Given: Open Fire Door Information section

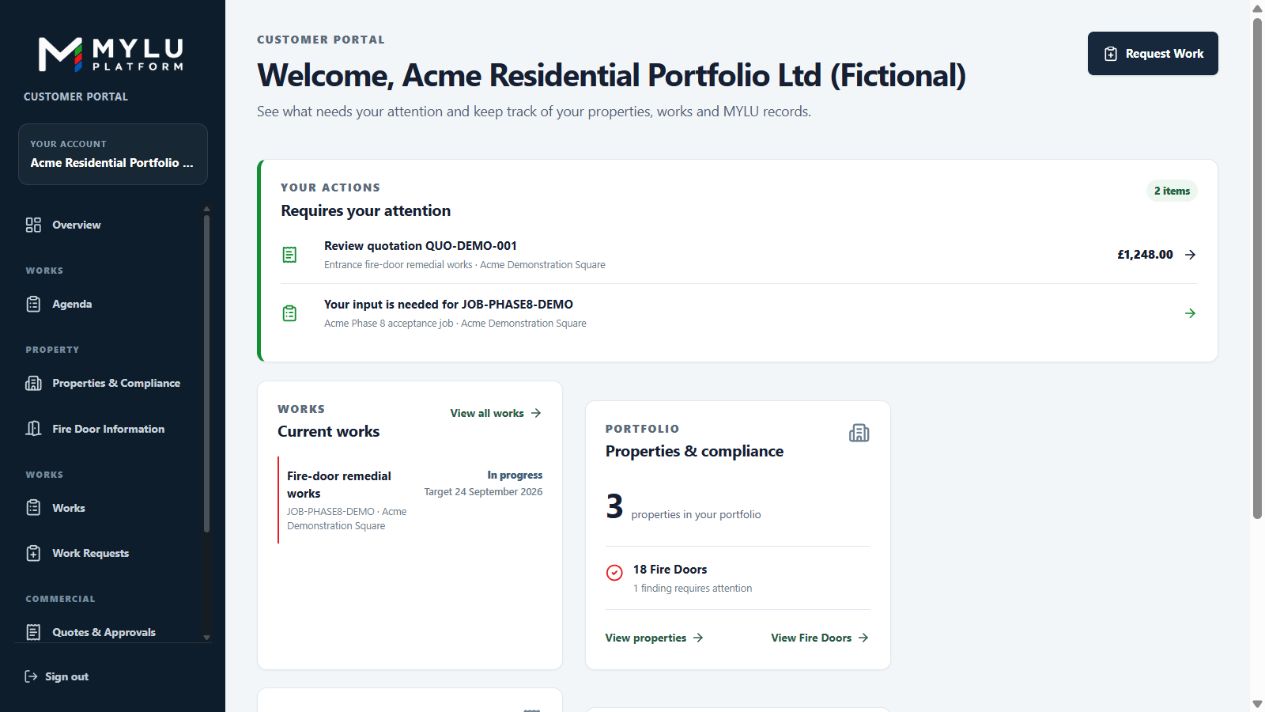Looking at the screenshot, I should click(x=113, y=429).
